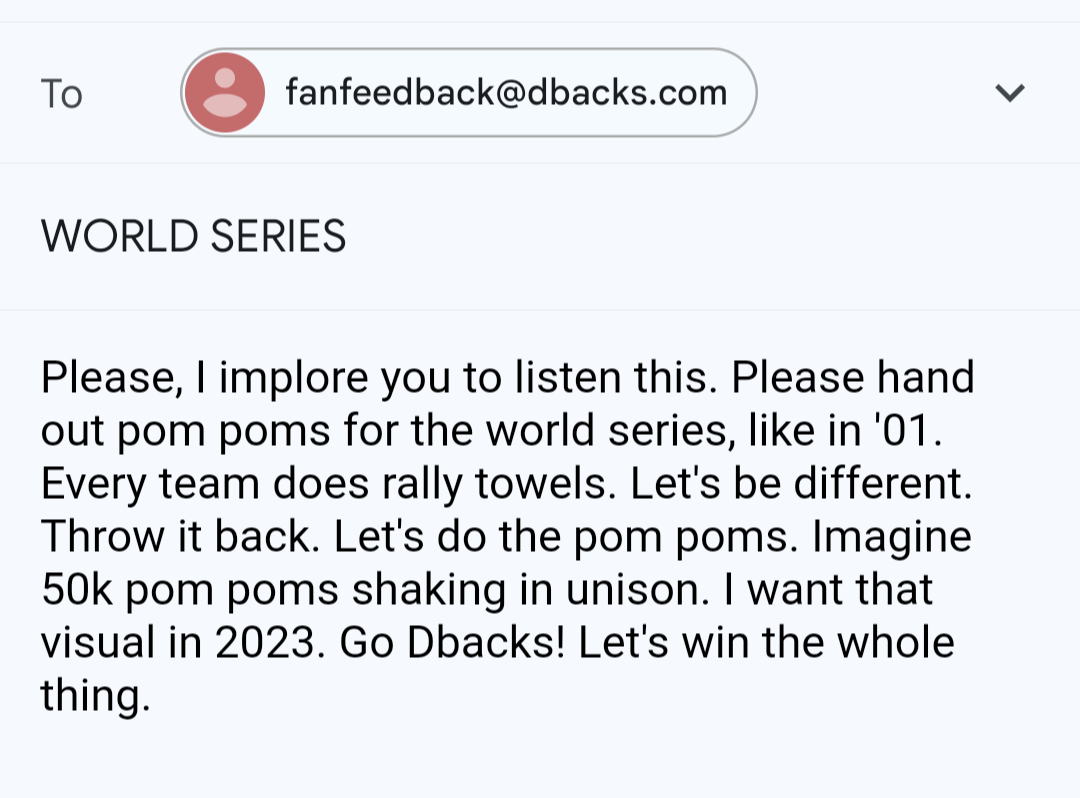This screenshot has width=1080, height=798.
Task: Click the word "SERIES" in the subject
Action: point(278,236)
